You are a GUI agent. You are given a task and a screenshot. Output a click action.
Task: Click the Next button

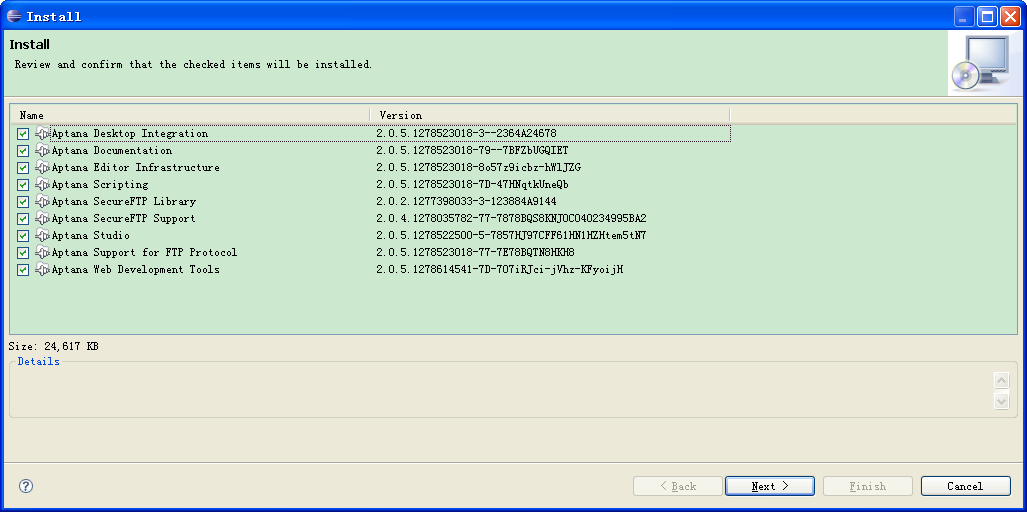point(770,486)
